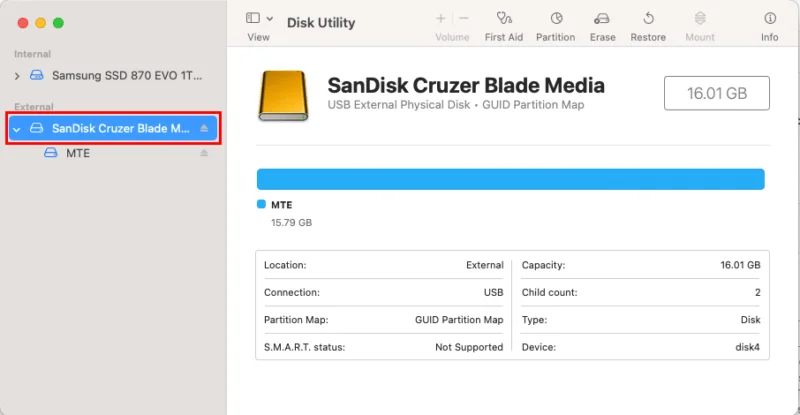
Task: Open the Partition tool
Action: (x=555, y=27)
